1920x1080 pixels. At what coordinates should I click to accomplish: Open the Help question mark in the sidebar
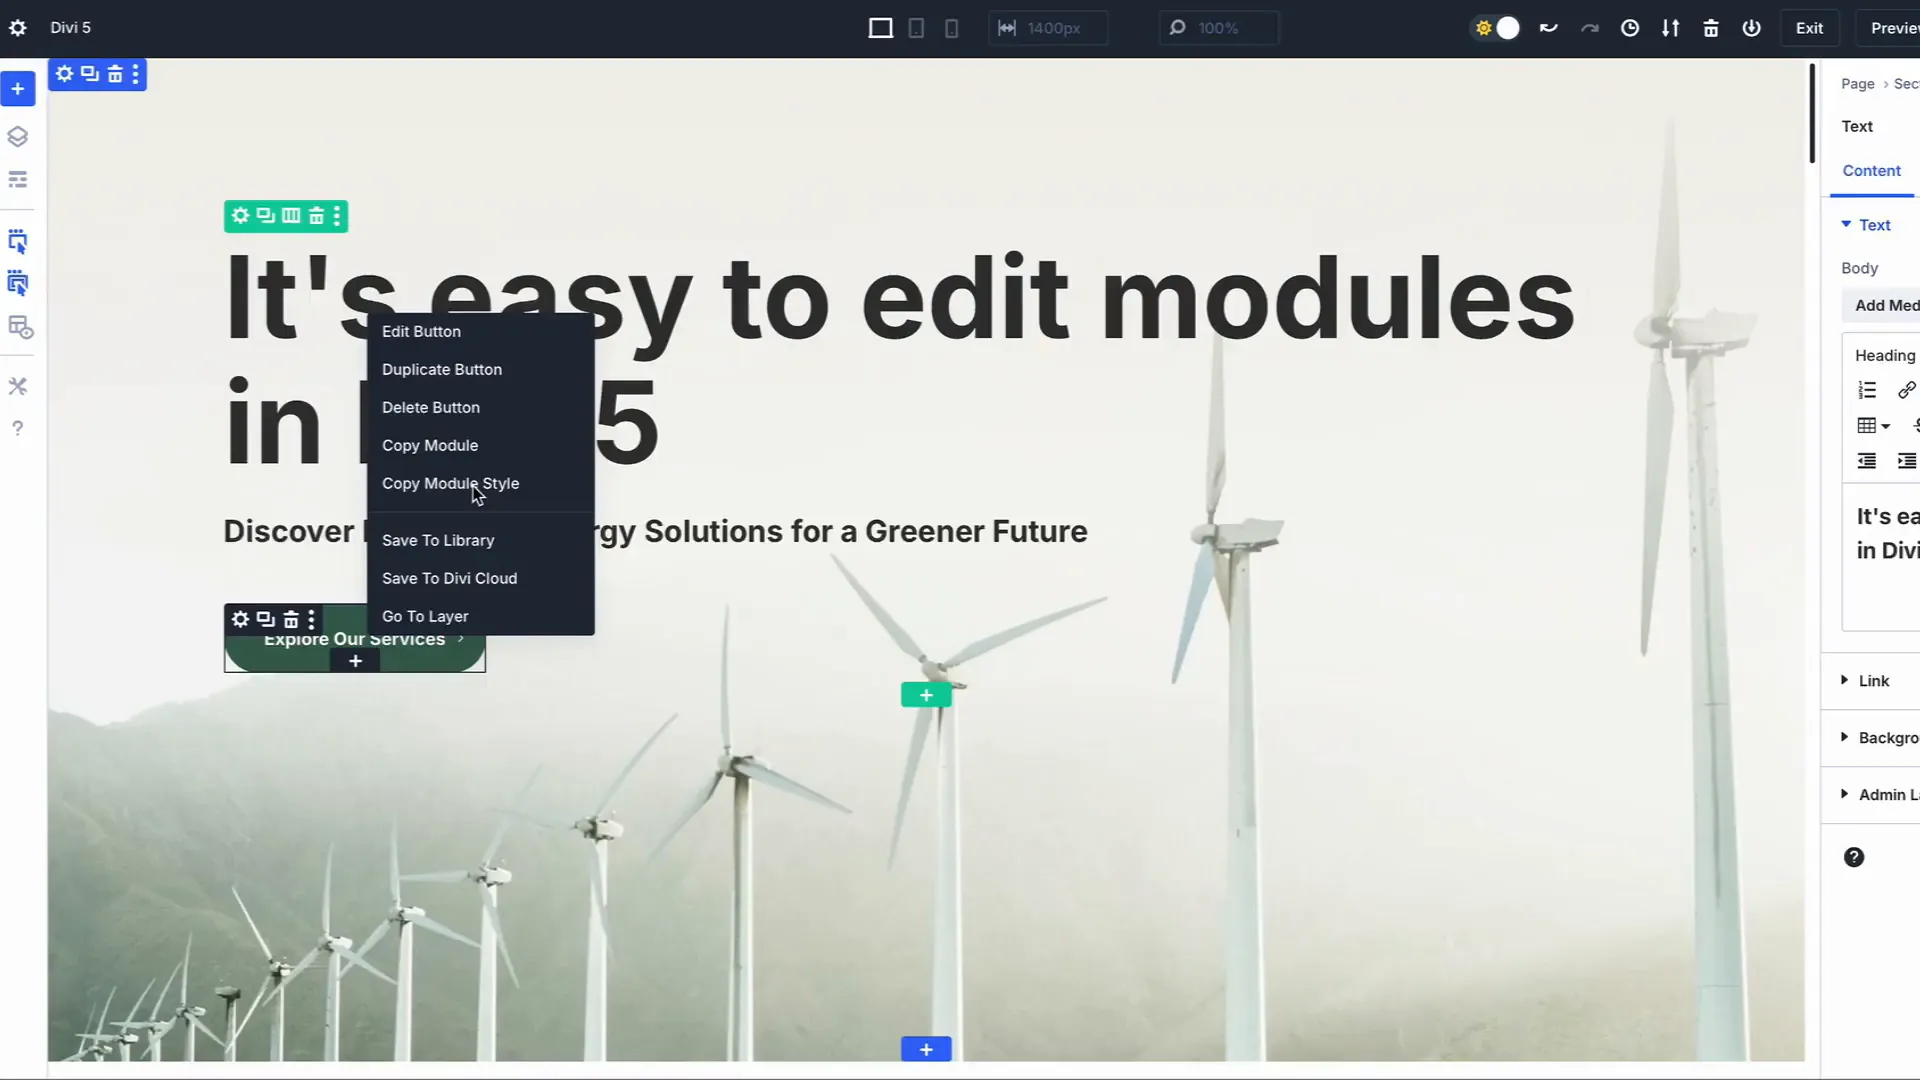pos(18,428)
